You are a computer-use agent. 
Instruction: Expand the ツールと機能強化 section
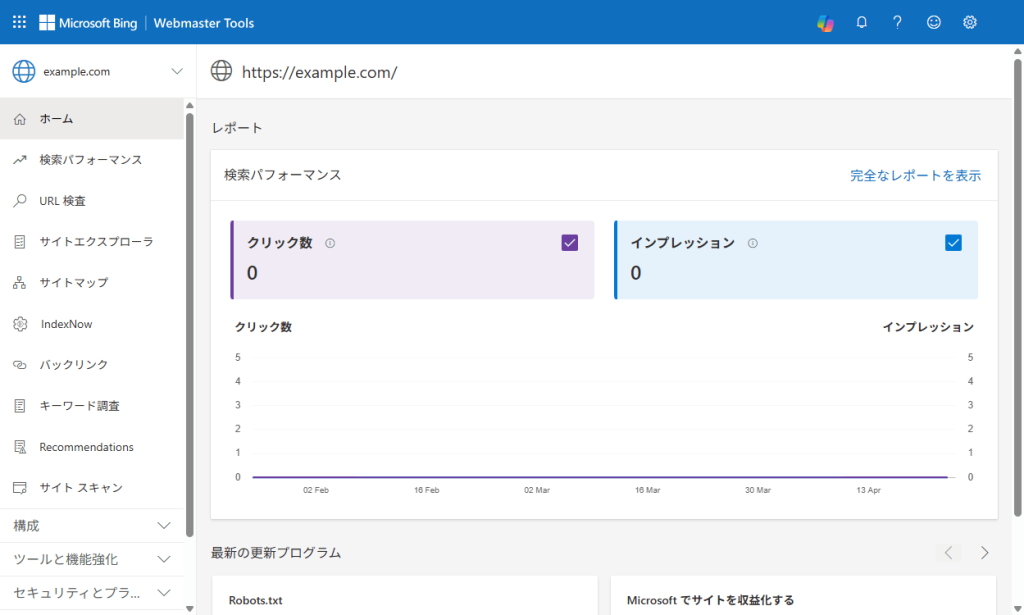pos(165,559)
